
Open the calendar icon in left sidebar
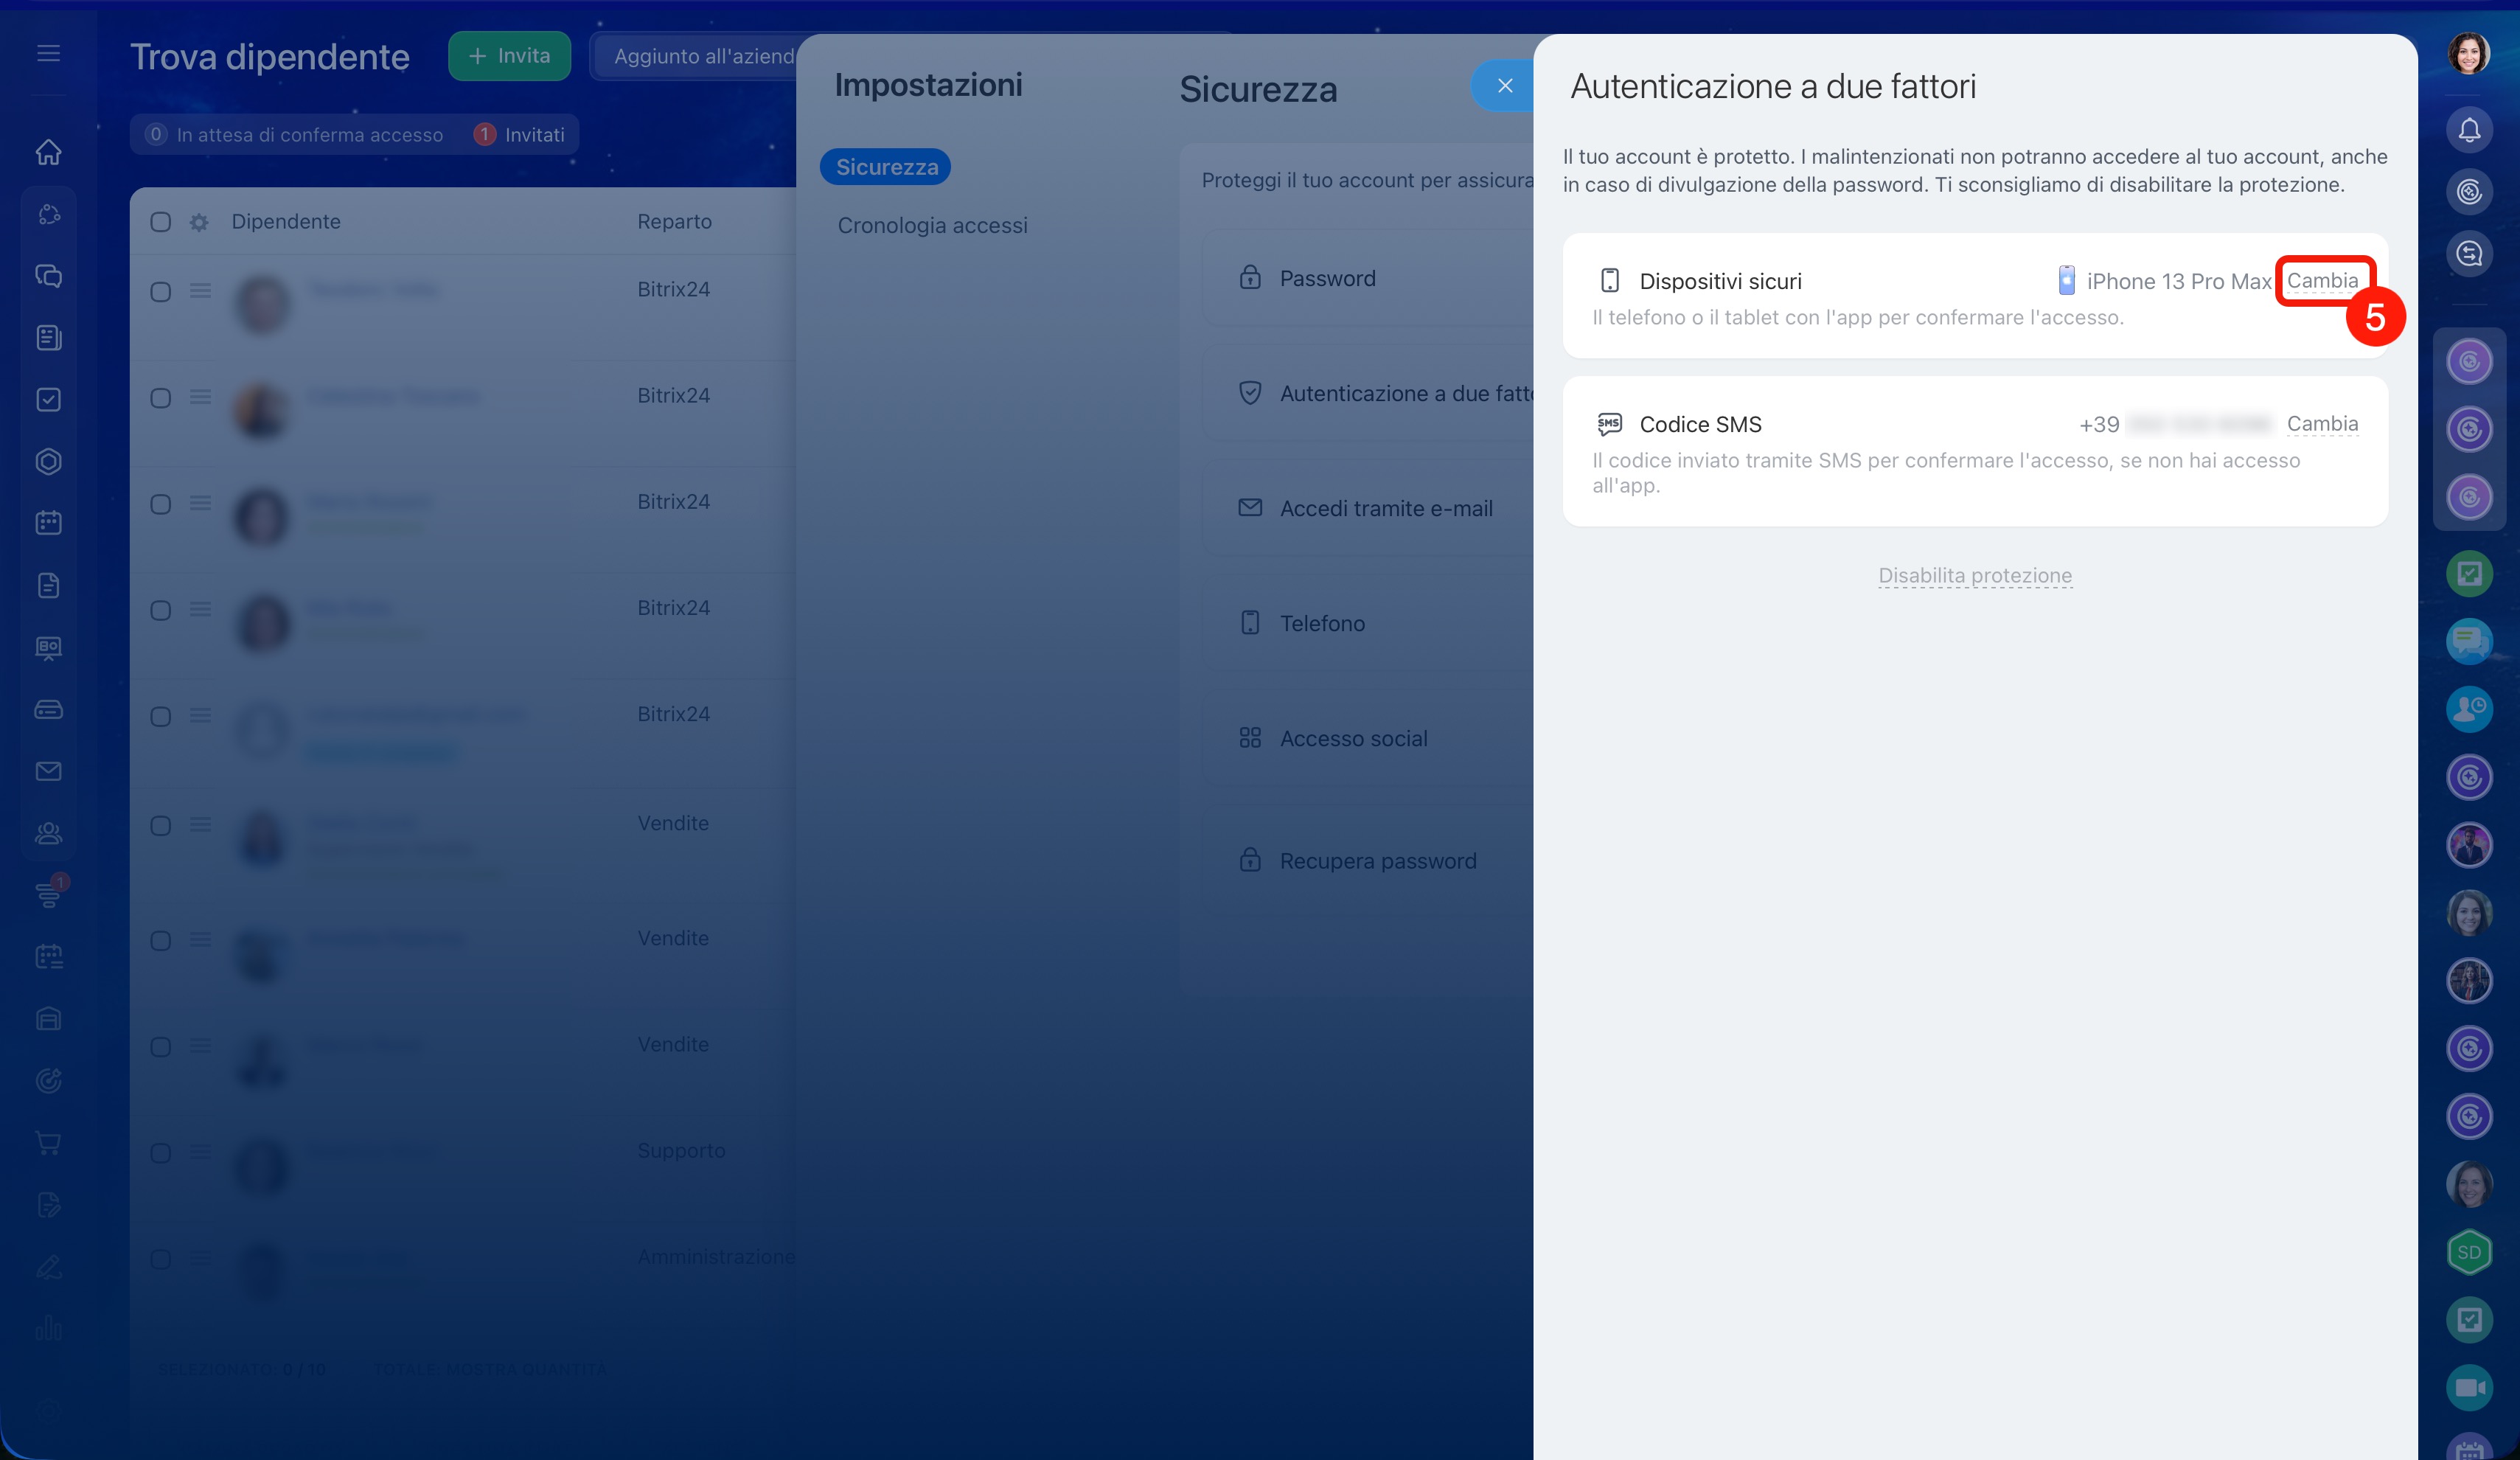[48, 523]
